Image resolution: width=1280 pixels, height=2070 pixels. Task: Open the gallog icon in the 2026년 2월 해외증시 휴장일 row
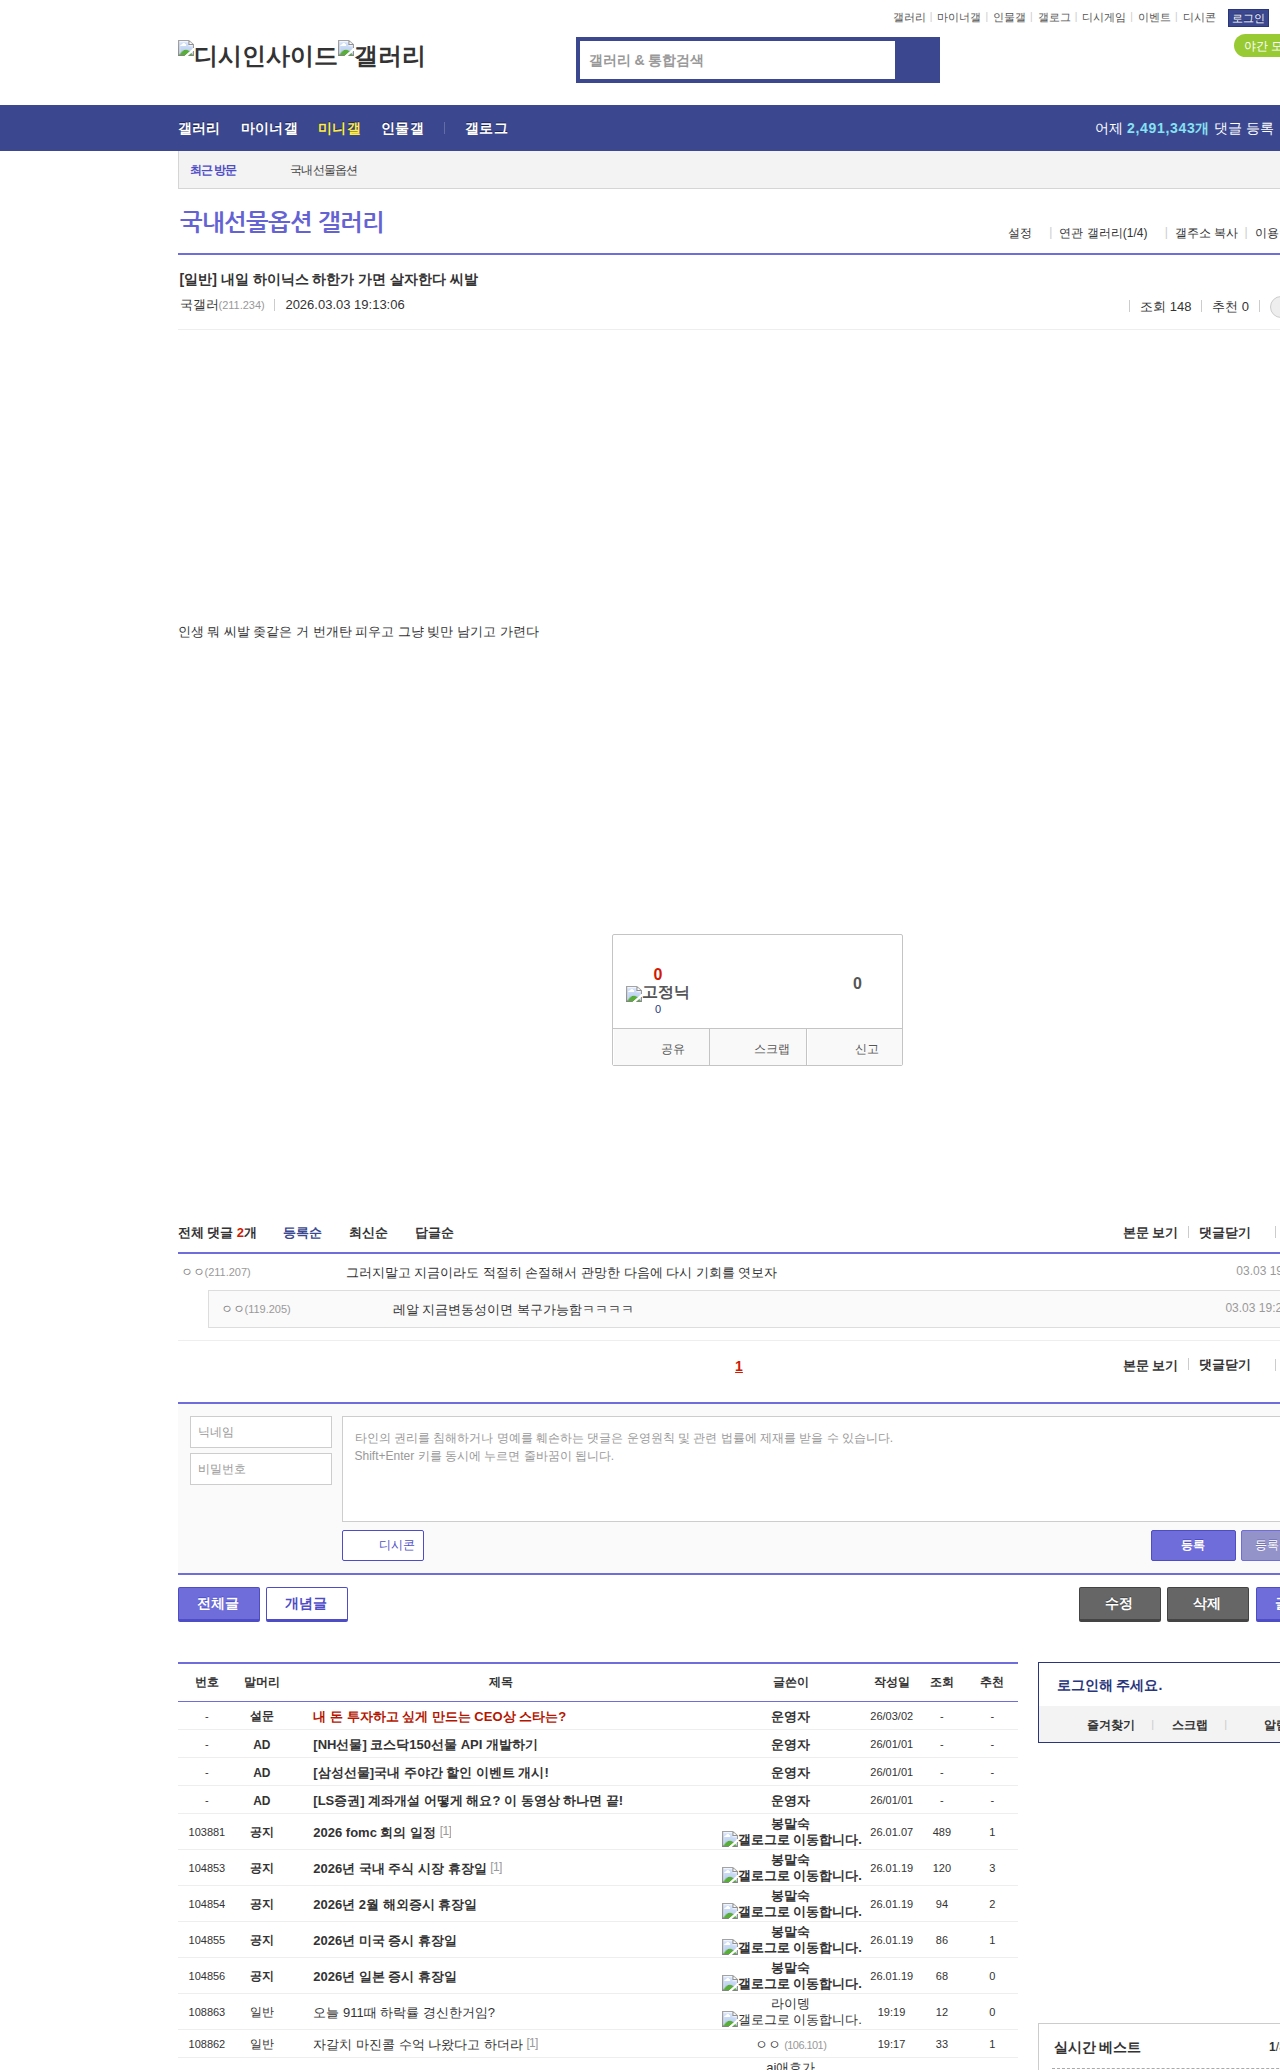click(x=791, y=1912)
